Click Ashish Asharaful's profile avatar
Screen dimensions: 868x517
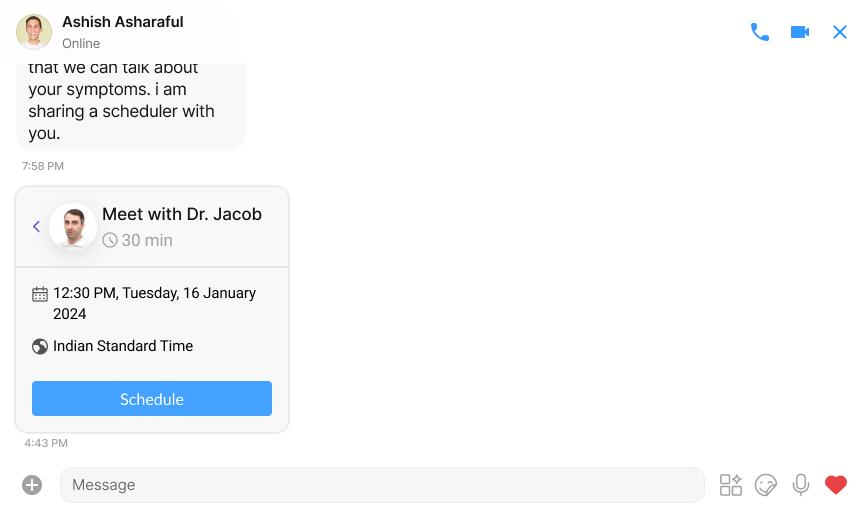[x=34, y=32]
